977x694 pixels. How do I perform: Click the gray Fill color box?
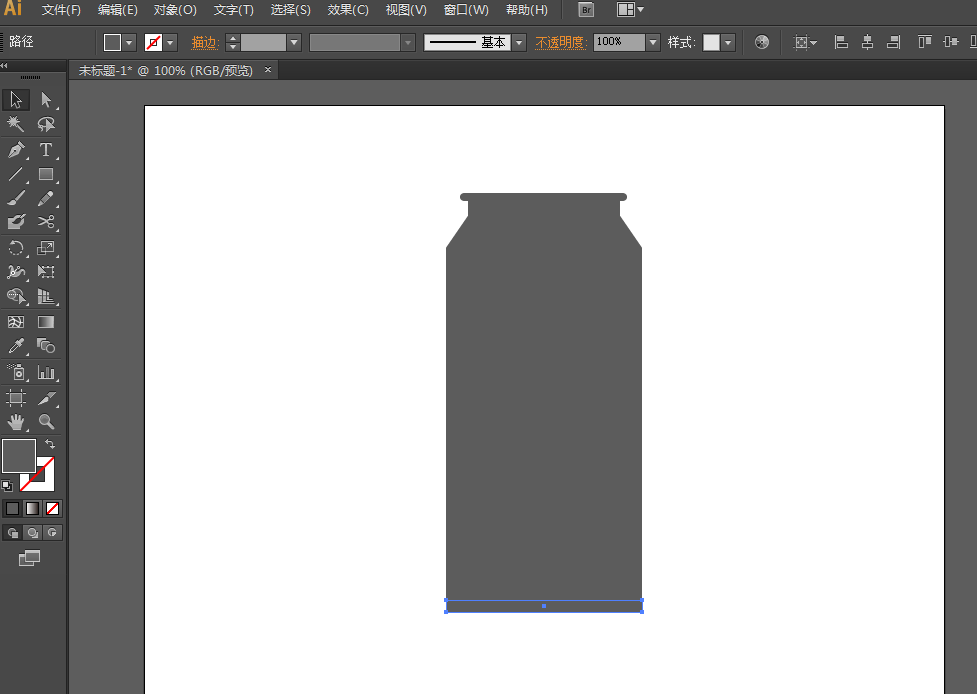[x=19, y=456]
